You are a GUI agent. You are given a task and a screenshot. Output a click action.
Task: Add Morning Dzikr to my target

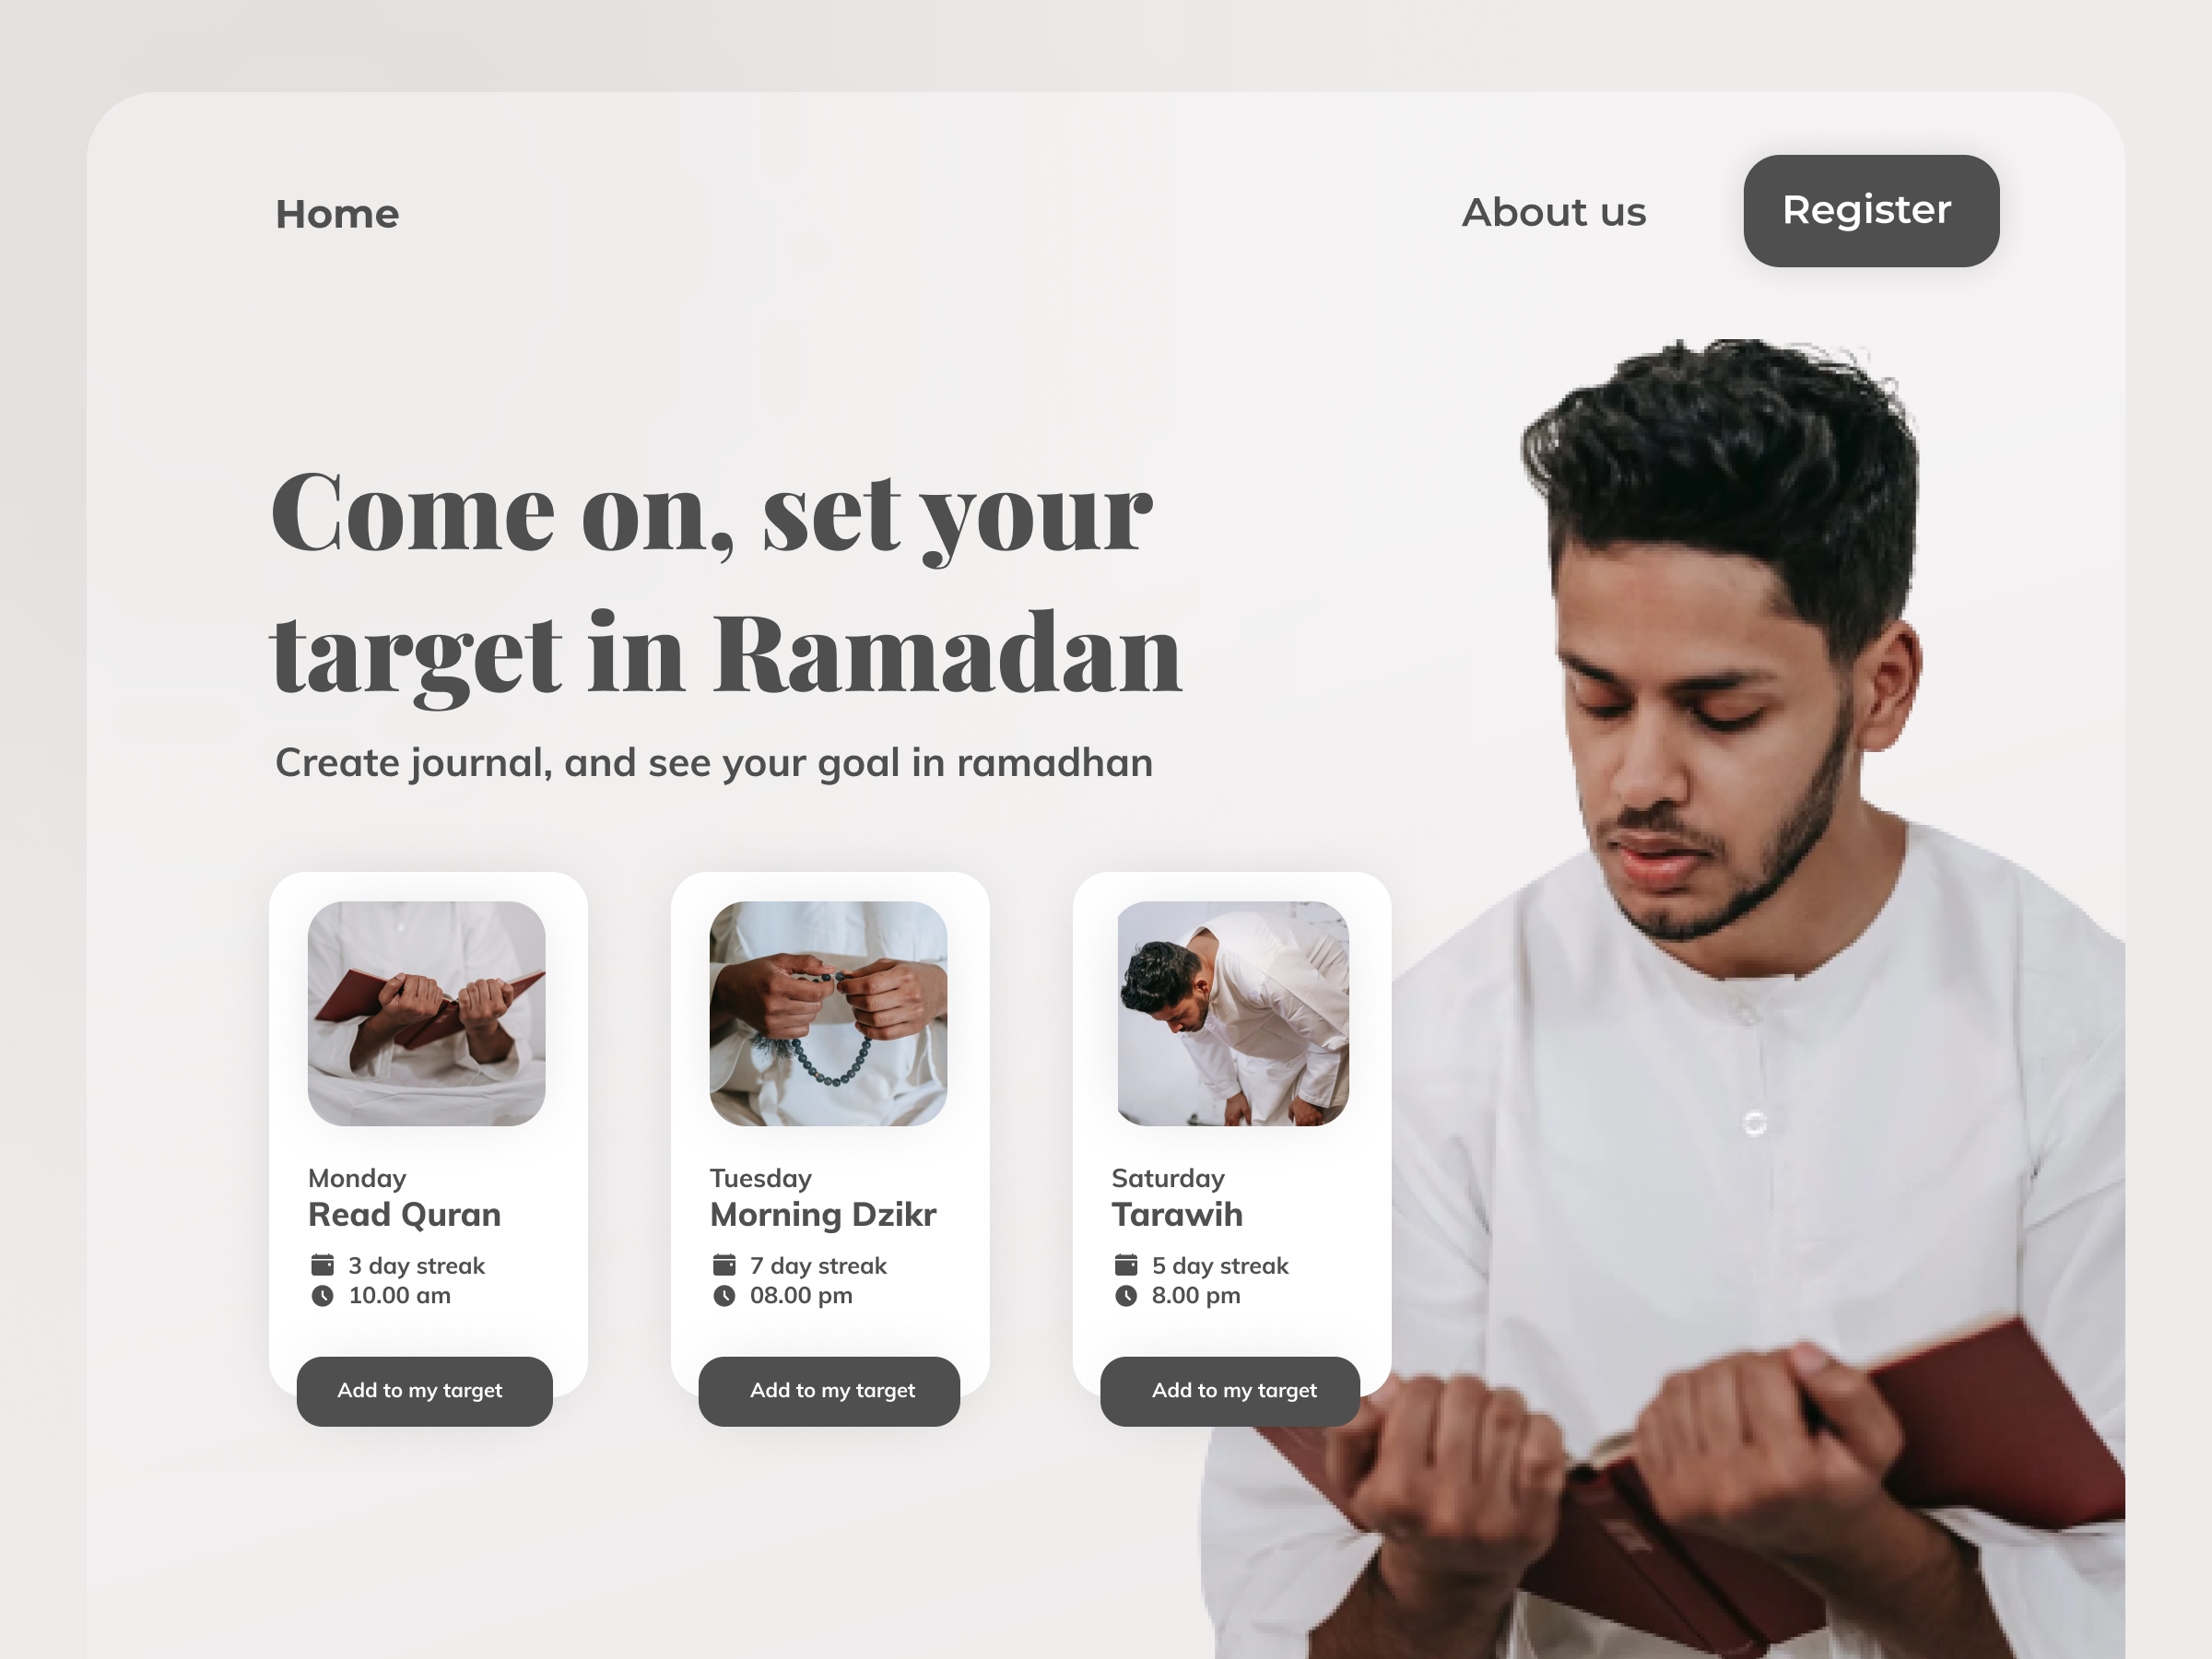pyautogui.click(x=829, y=1391)
